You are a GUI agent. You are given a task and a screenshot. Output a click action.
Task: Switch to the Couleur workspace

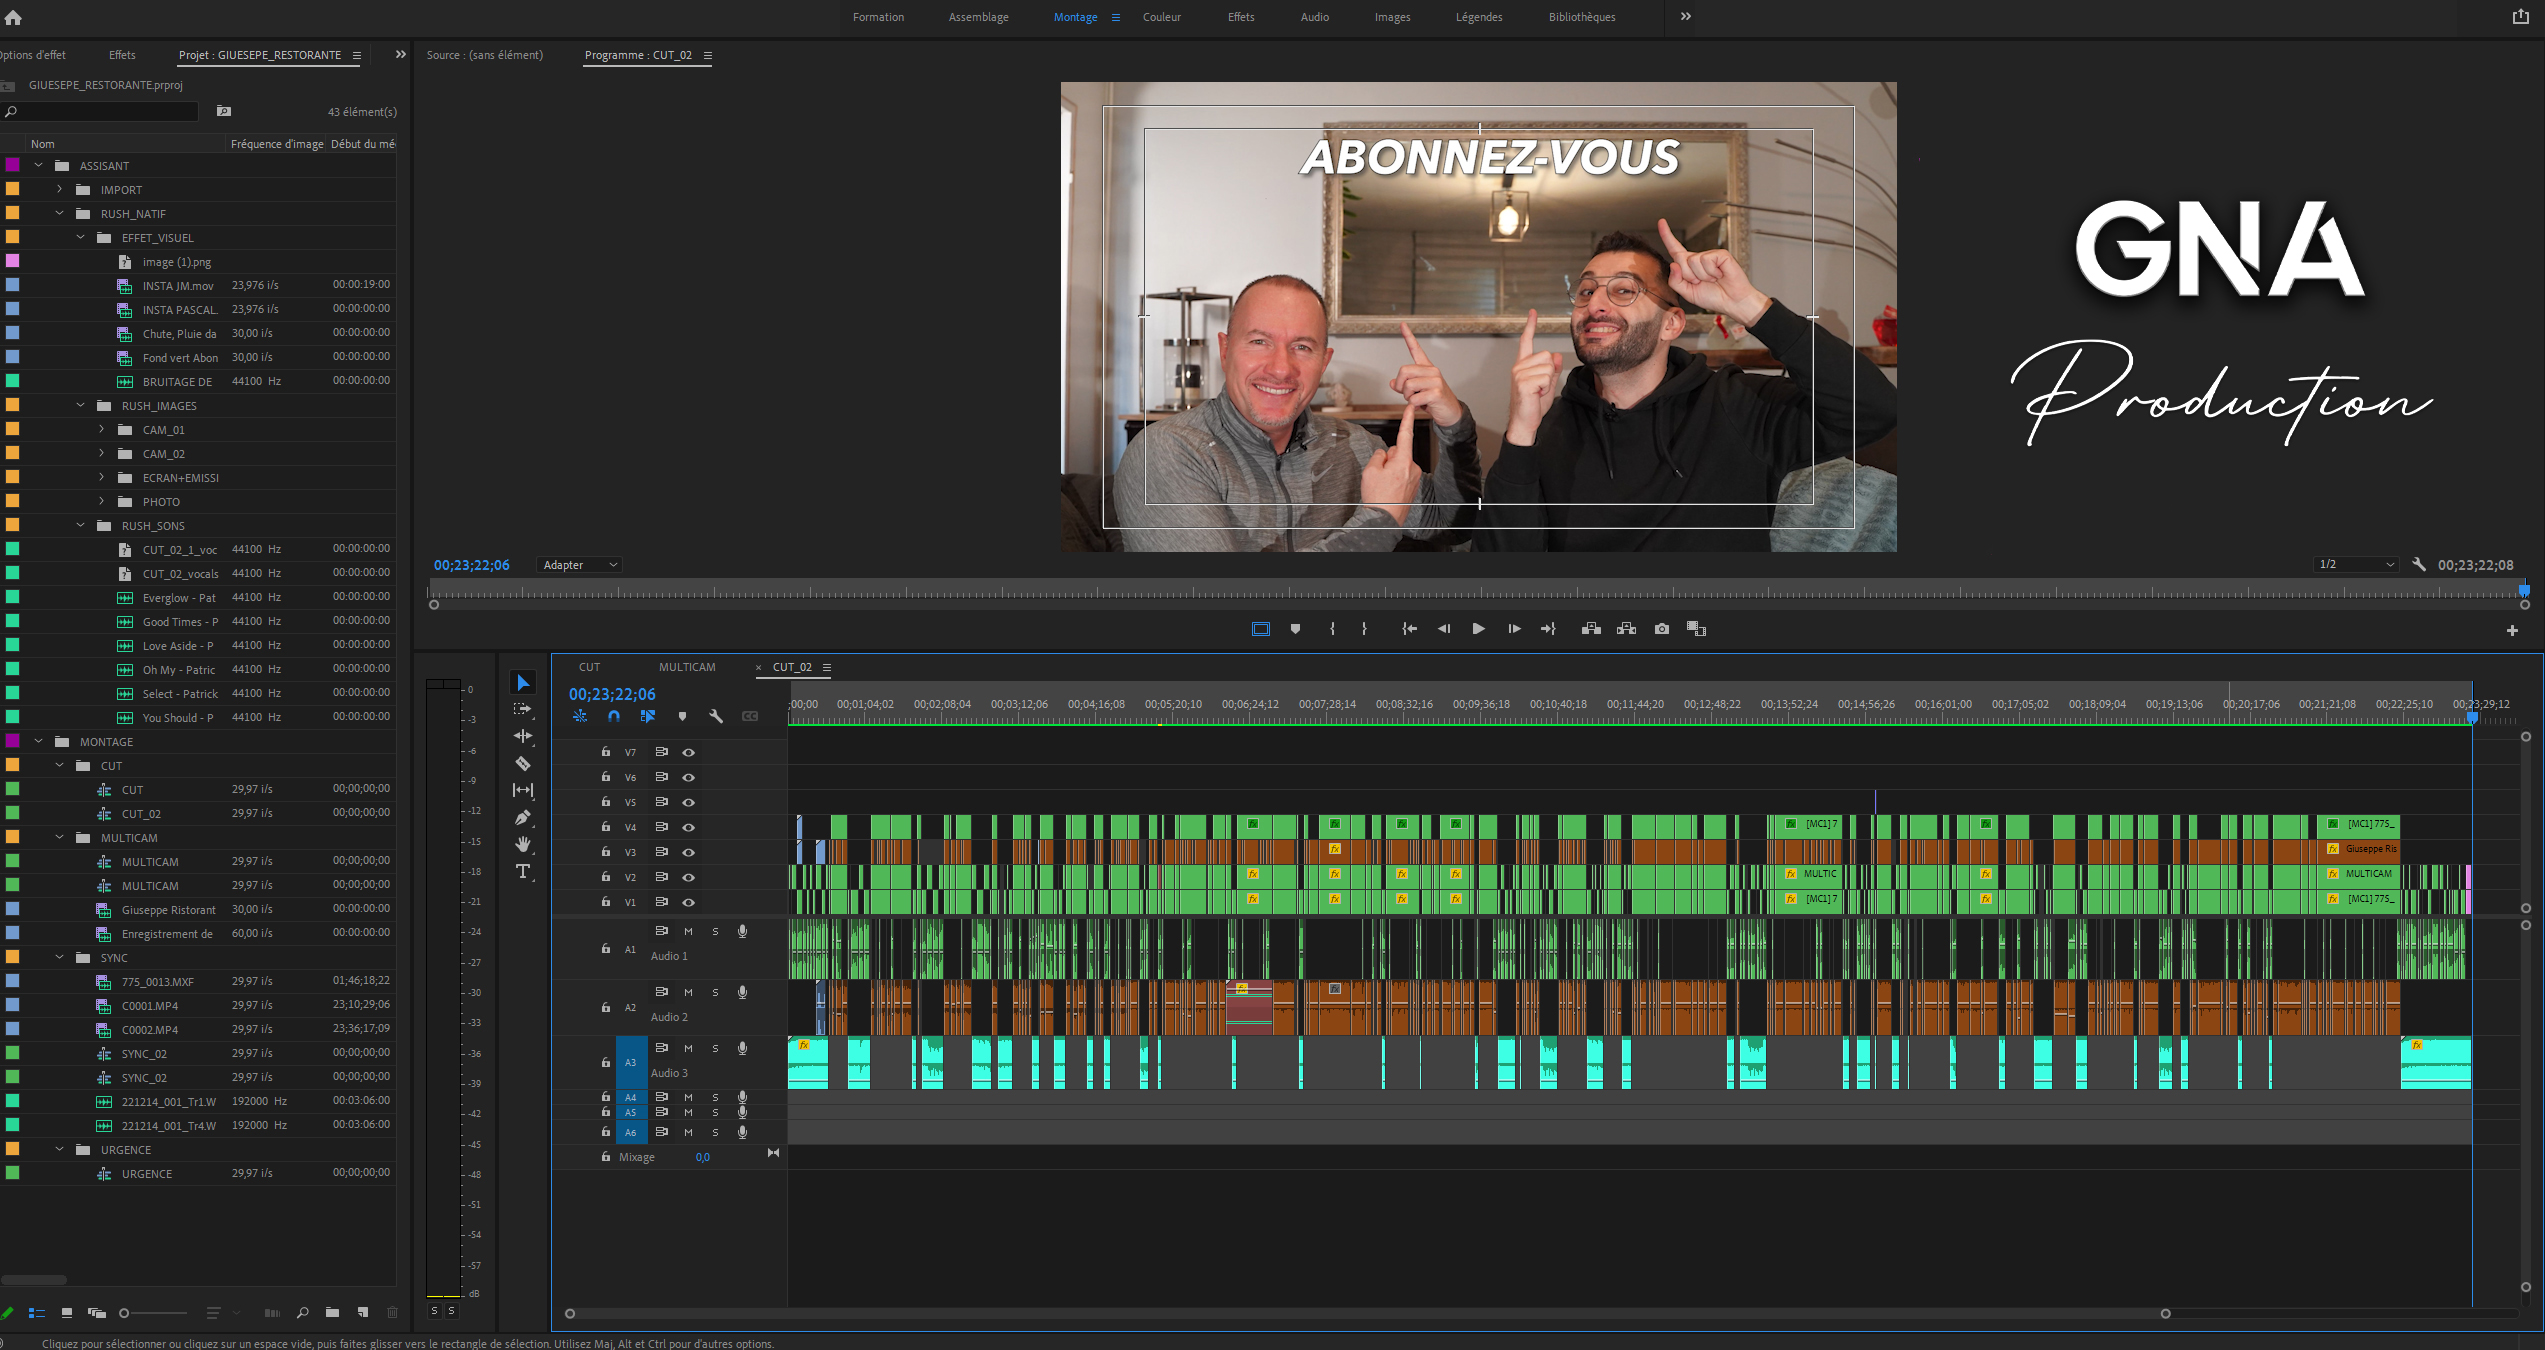pos(1162,17)
